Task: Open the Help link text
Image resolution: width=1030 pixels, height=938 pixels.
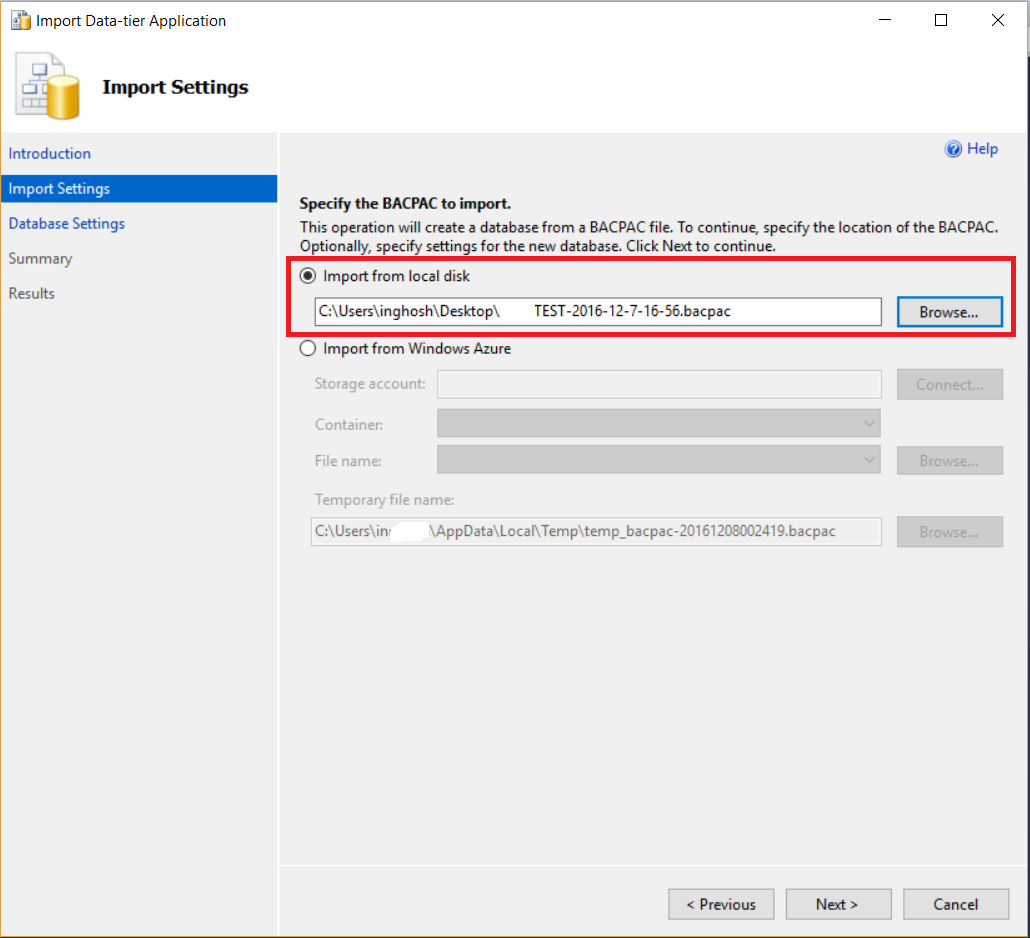Action: tap(982, 149)
